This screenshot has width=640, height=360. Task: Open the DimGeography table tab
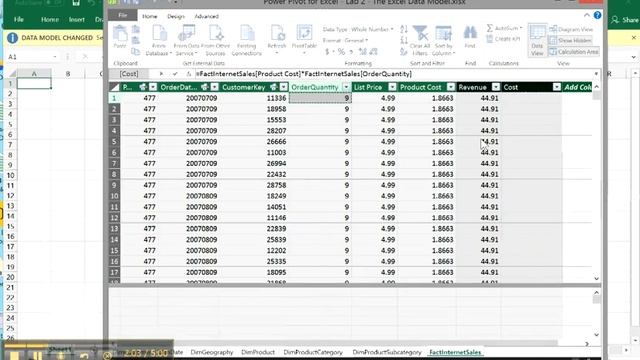point(212,352)
